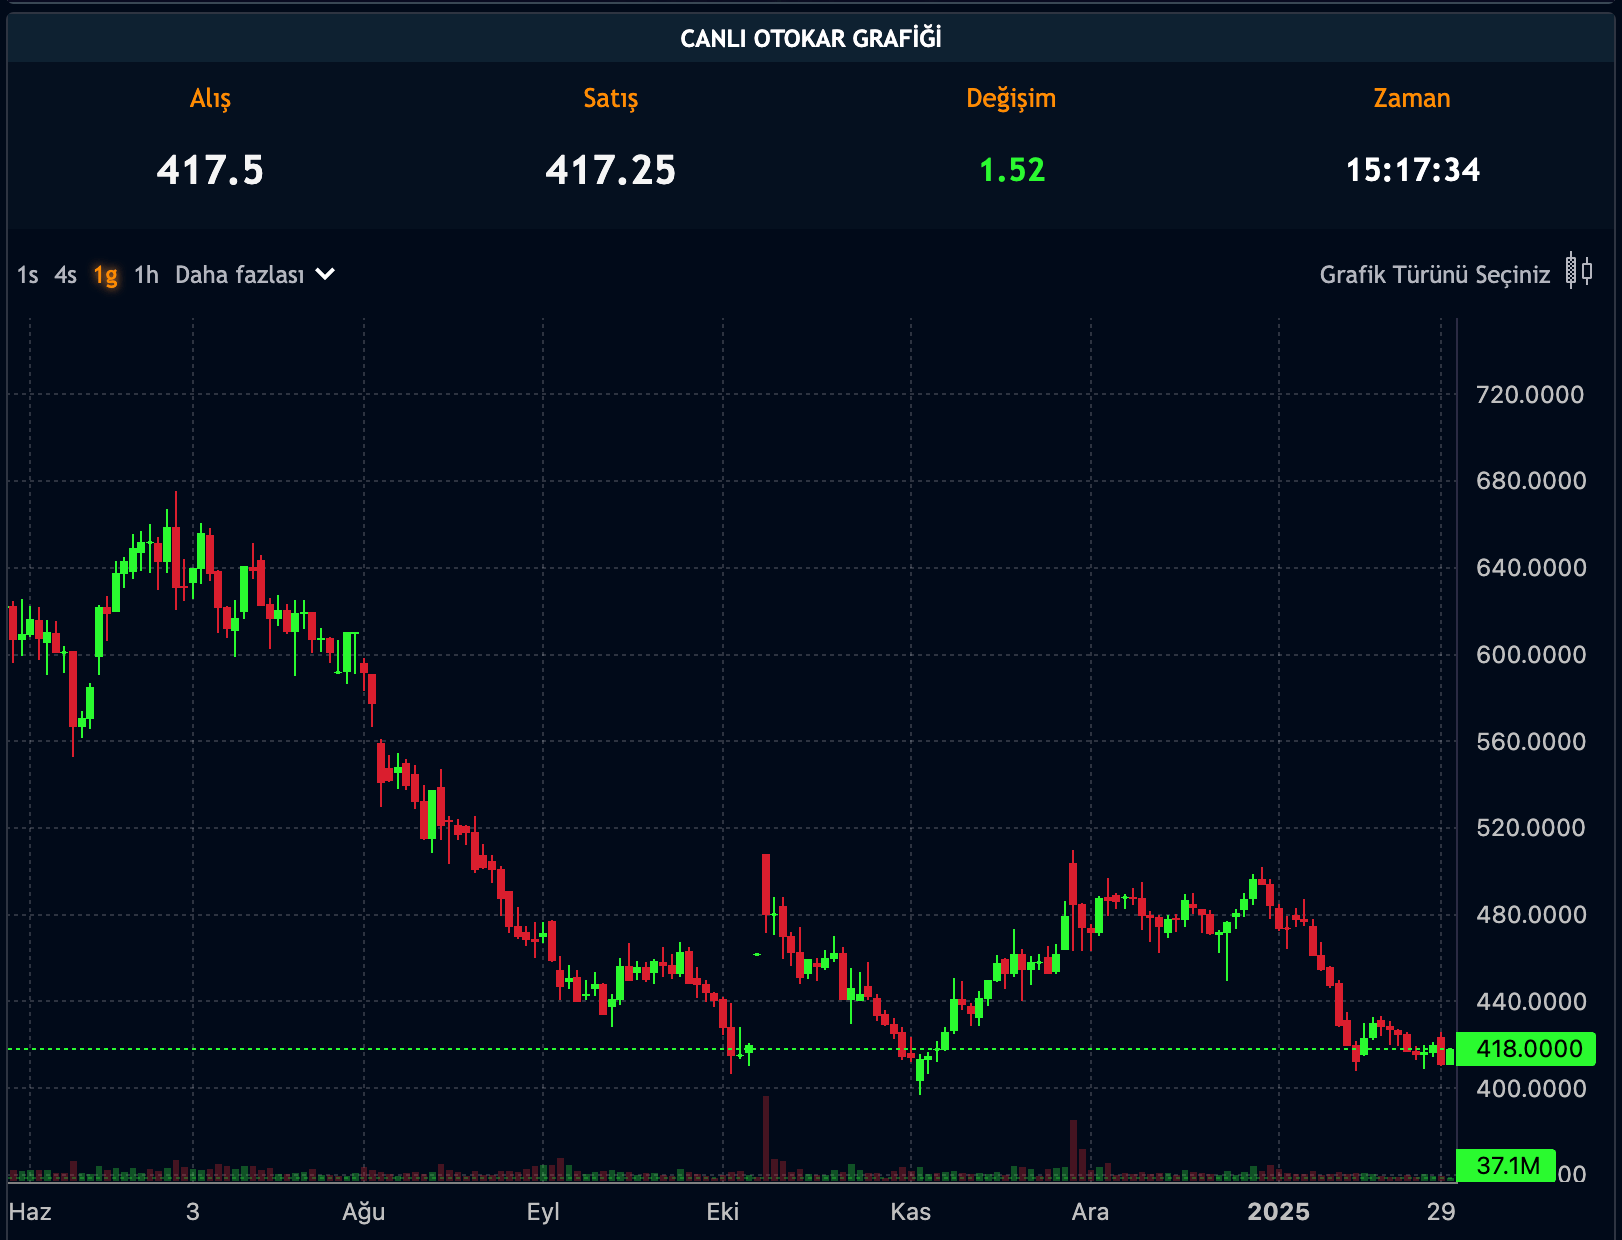Click the Eyl month label on time axis
Screen dimensions: 1622x1240
pyautogui.click(x=543, y=1212)
